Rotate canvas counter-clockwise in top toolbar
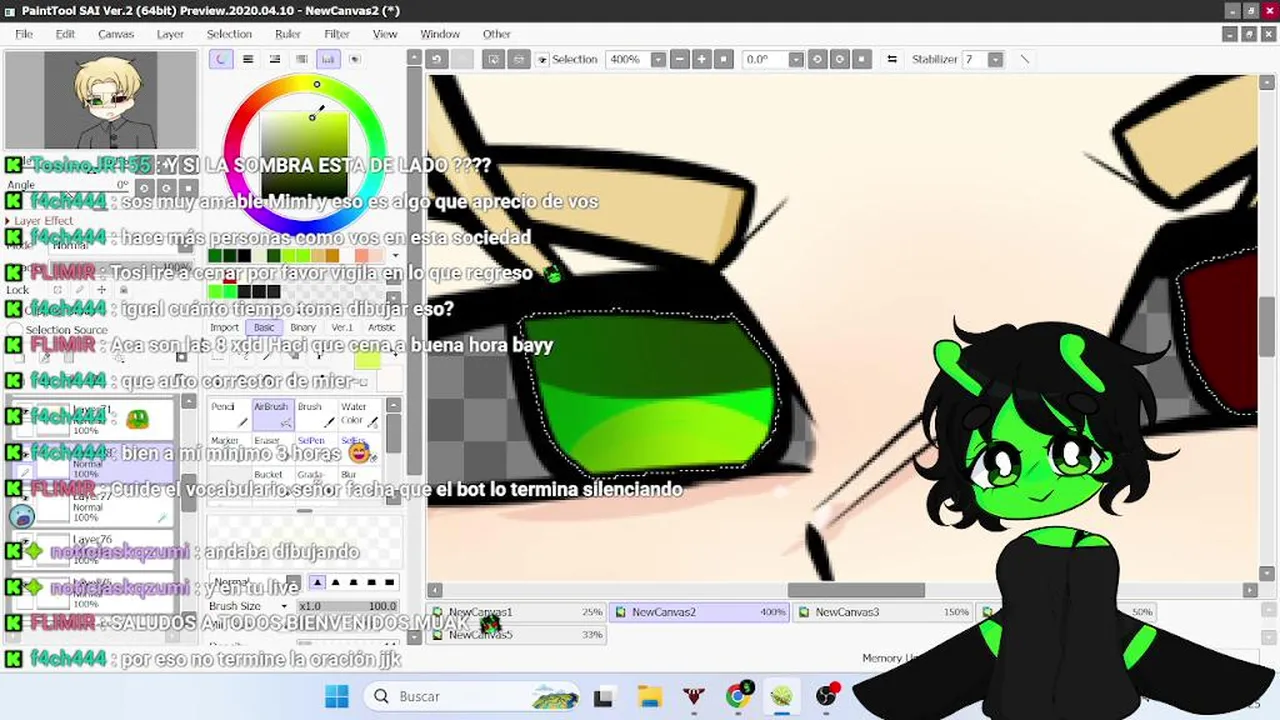Image resolution: width=1280 pixels, height=720 pixels. click(817, 59)
